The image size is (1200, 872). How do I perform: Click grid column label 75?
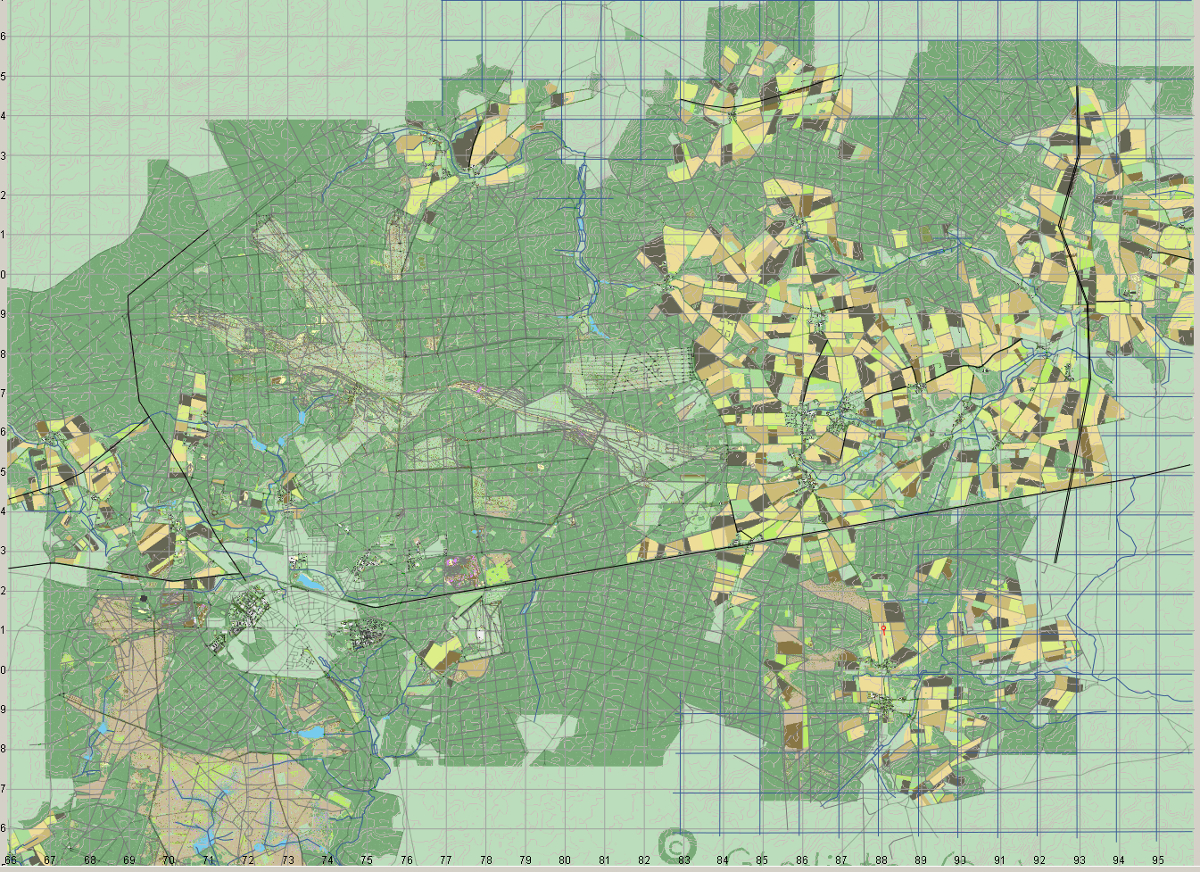367,860
